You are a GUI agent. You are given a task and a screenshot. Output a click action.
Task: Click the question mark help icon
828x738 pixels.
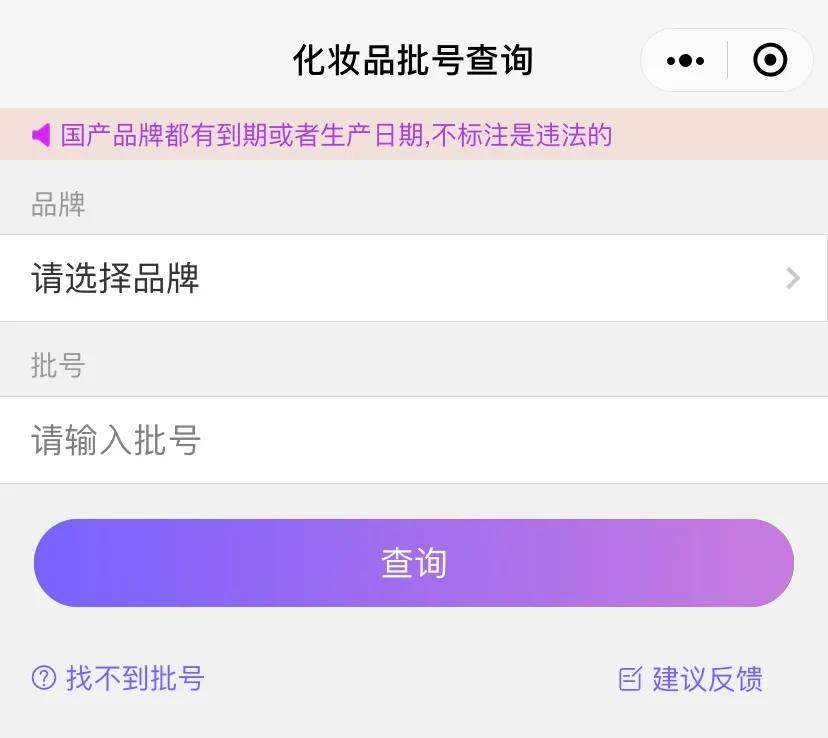44,678
